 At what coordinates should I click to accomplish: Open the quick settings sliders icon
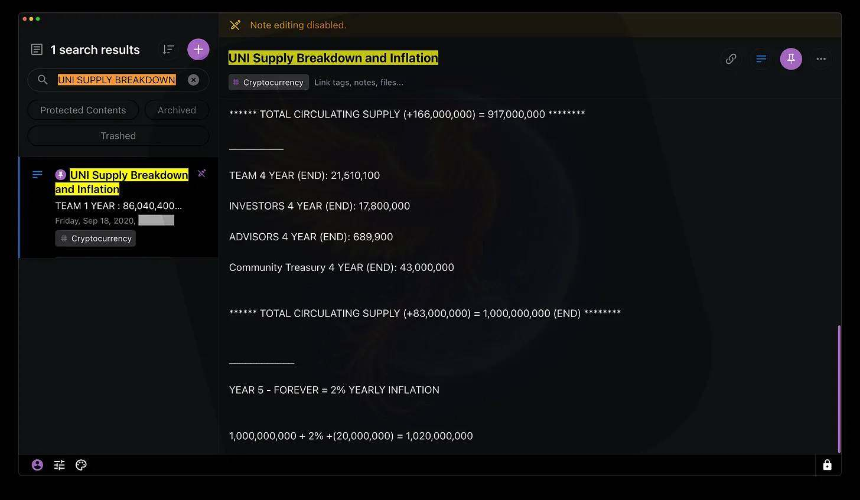59,465
